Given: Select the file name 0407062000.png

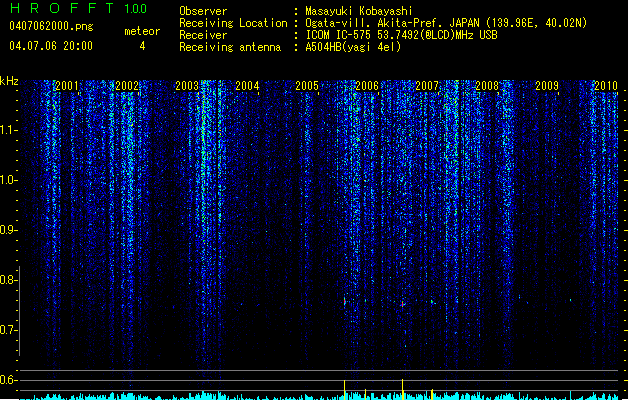Looking at the screenshot, I should pos(51,26).
